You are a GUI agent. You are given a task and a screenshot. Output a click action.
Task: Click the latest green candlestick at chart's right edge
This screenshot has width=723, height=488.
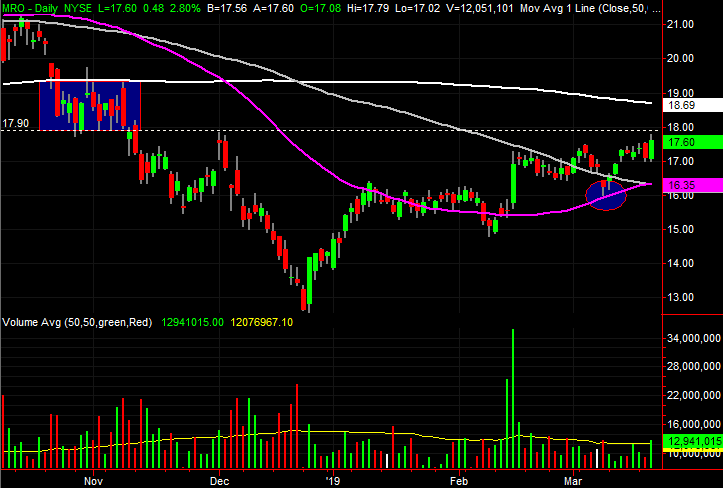point(651,149)
